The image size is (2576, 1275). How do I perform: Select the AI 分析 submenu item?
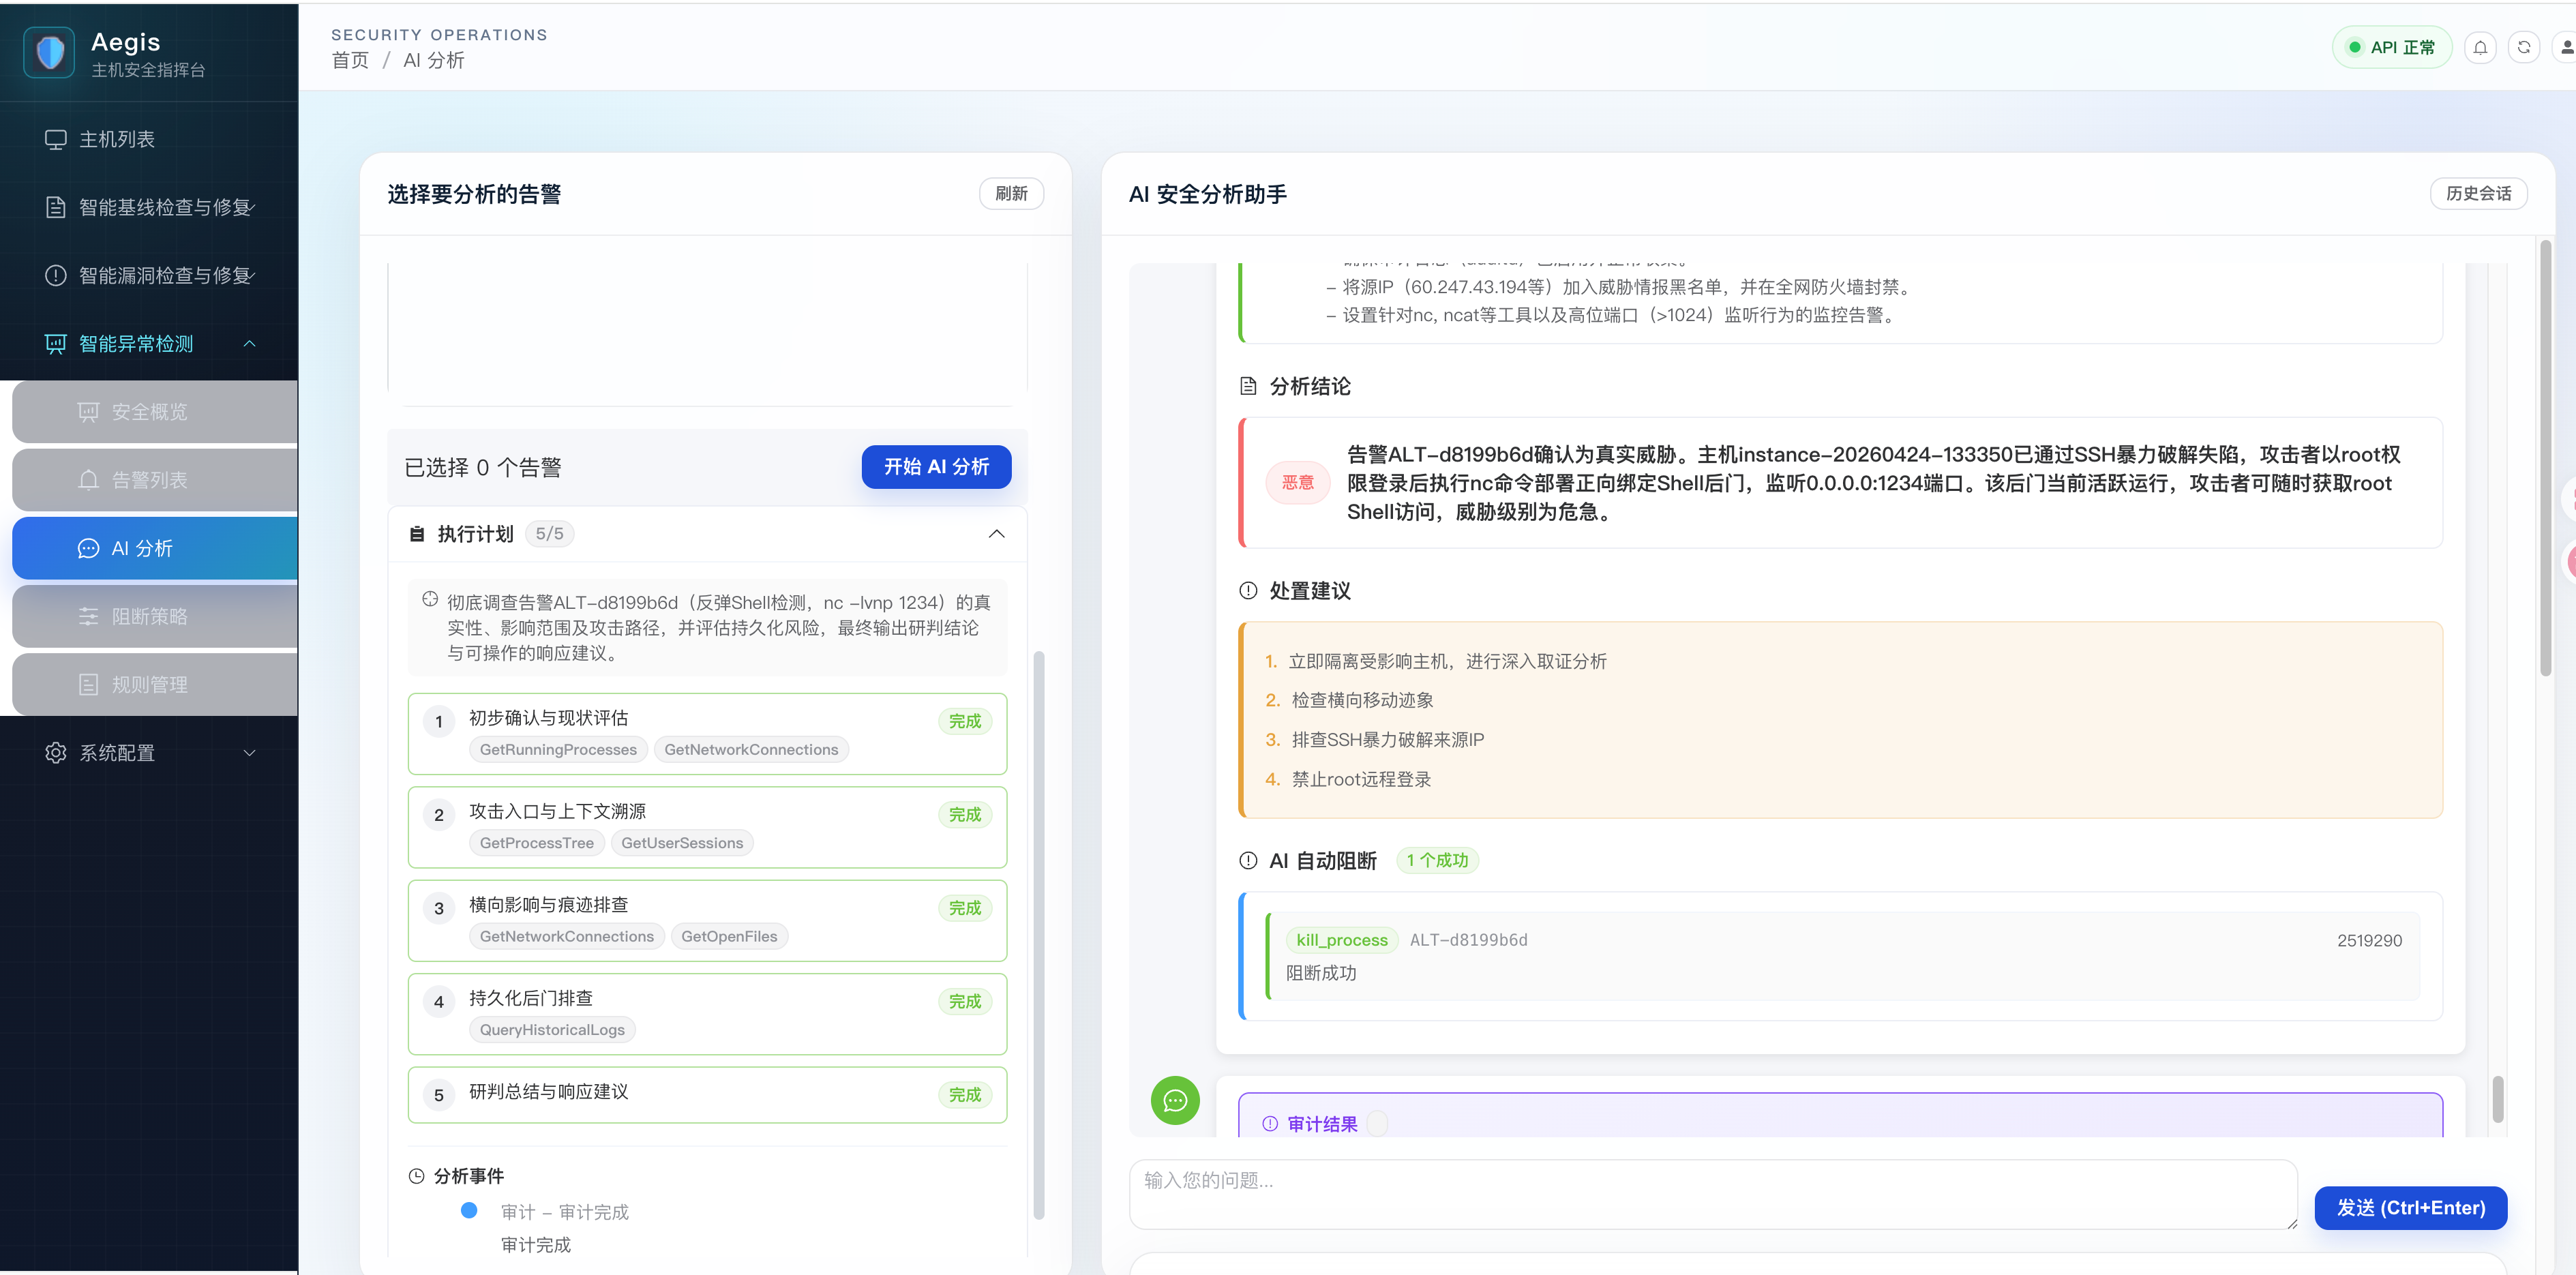(x=155, y=548)
